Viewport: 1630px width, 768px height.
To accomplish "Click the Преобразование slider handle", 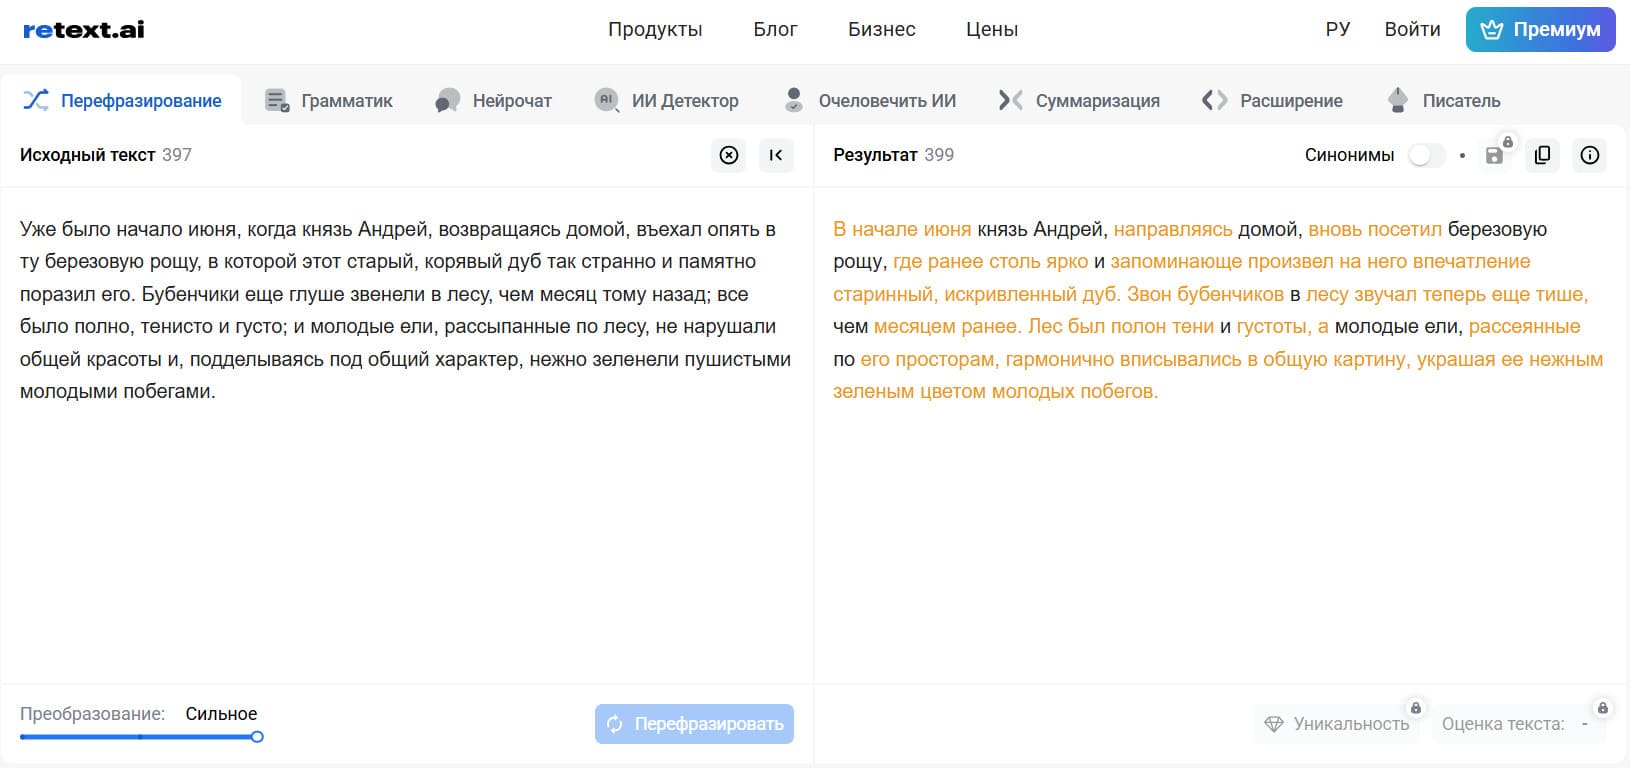I will coord(257,737).
